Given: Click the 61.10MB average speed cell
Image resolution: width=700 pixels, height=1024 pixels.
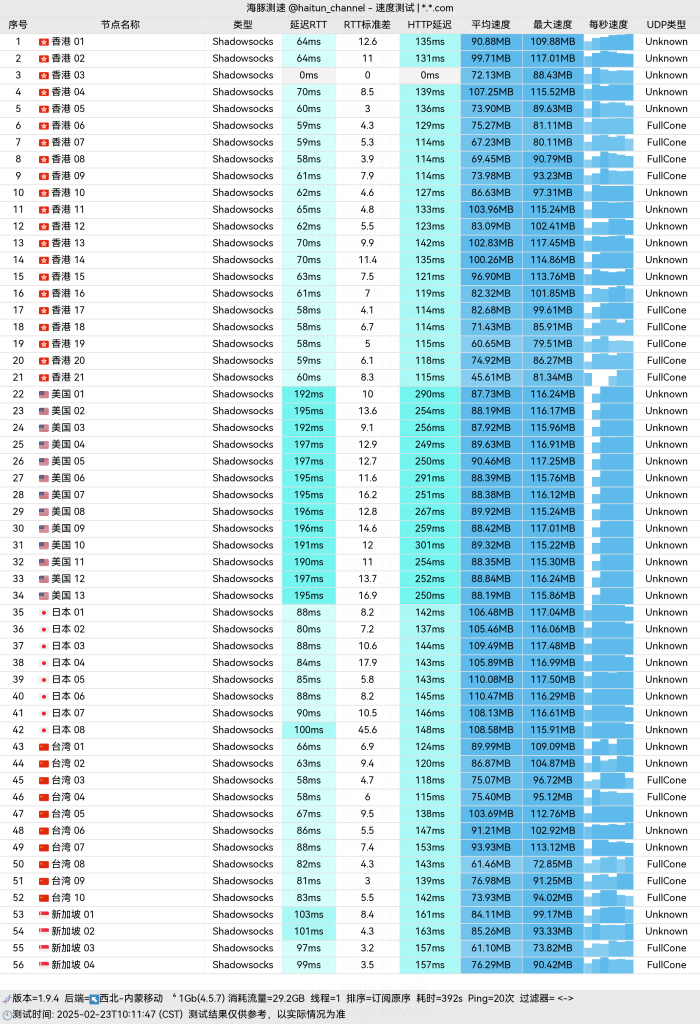Looking at the screenshot, I should tap(491, 948).
